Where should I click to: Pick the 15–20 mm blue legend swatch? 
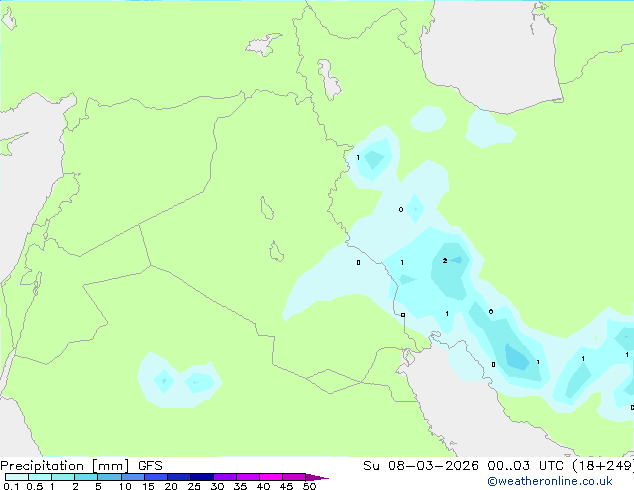[156, 477]
